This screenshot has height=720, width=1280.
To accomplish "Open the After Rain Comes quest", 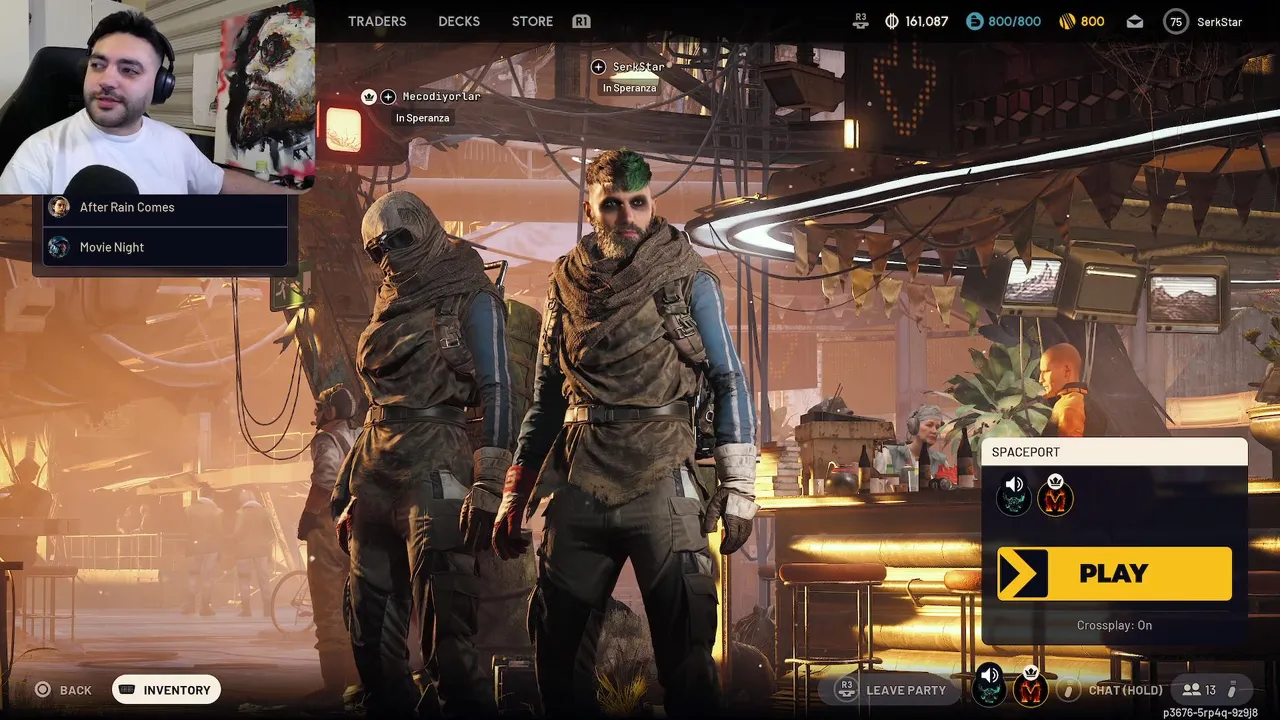I will [165, 207].
